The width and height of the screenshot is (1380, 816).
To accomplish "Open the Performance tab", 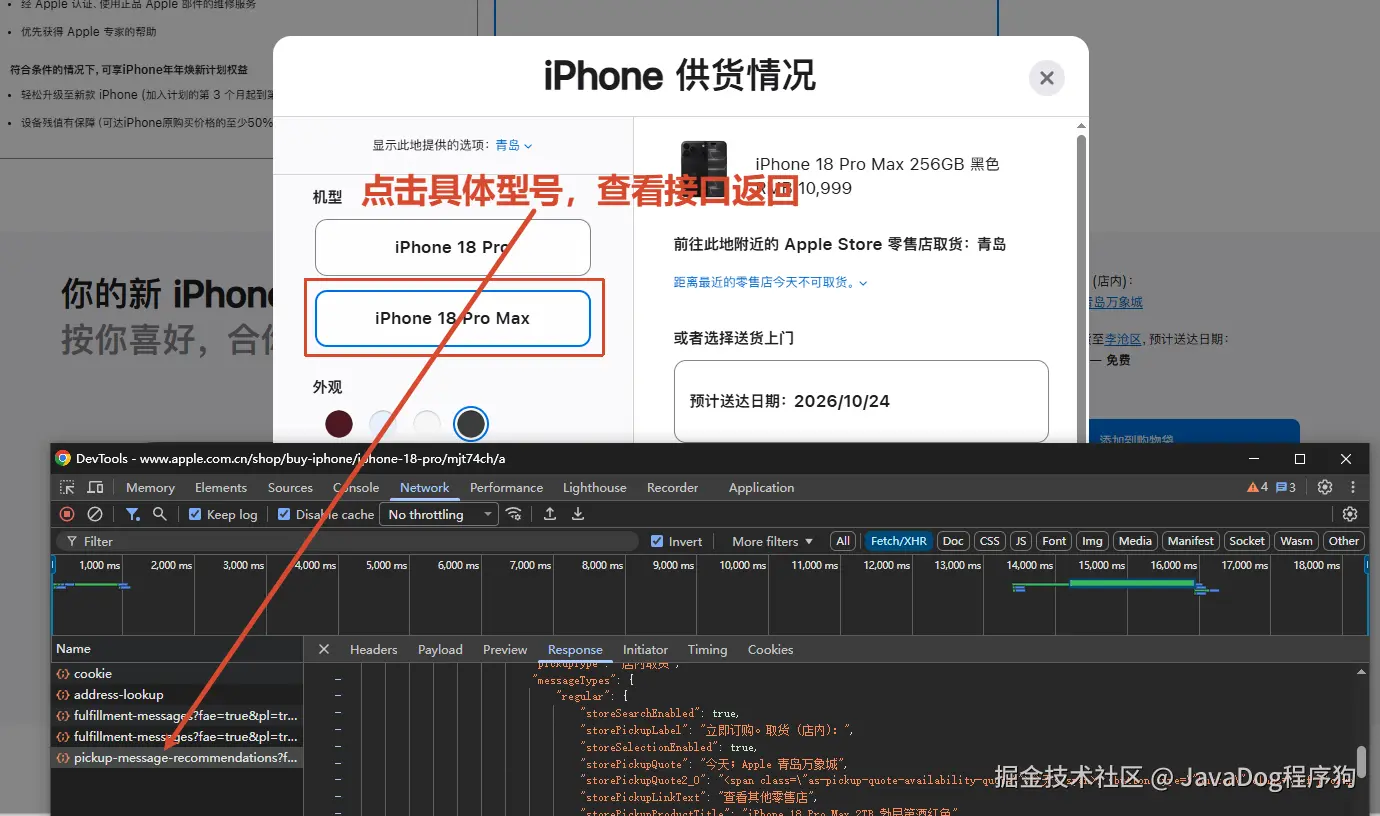I will click(506, 488).
